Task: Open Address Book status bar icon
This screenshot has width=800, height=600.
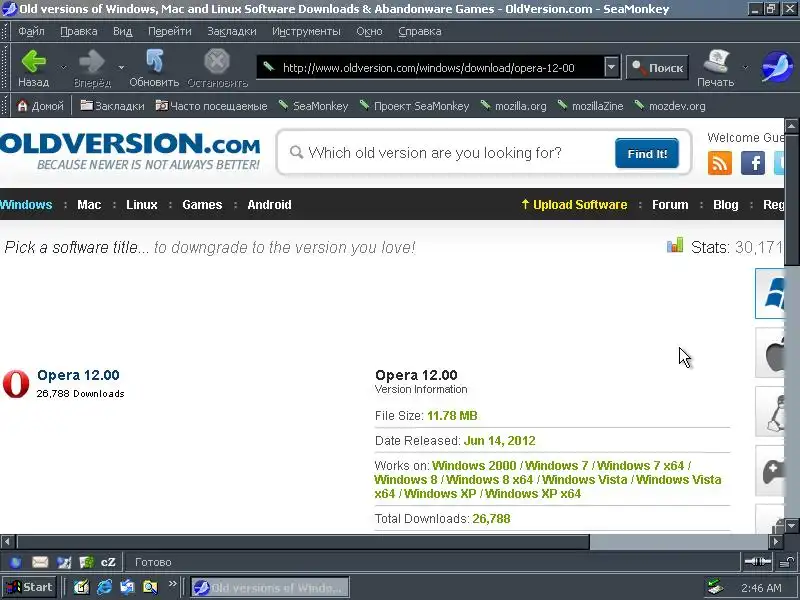Action: pos(86,562)
